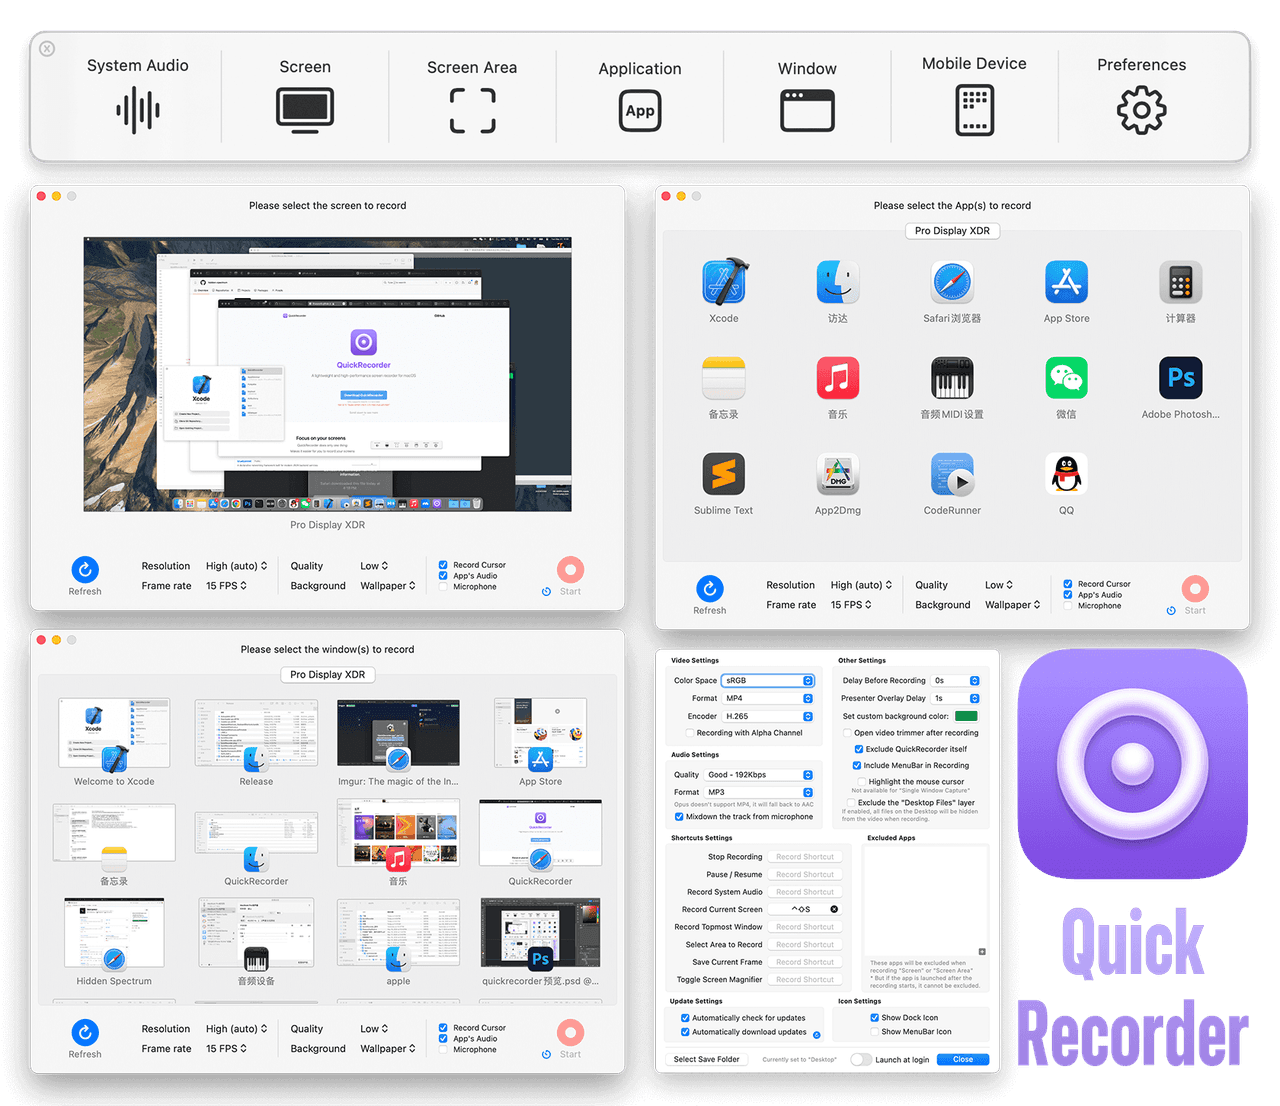Select Sublime Text app icon

[724, 475]
